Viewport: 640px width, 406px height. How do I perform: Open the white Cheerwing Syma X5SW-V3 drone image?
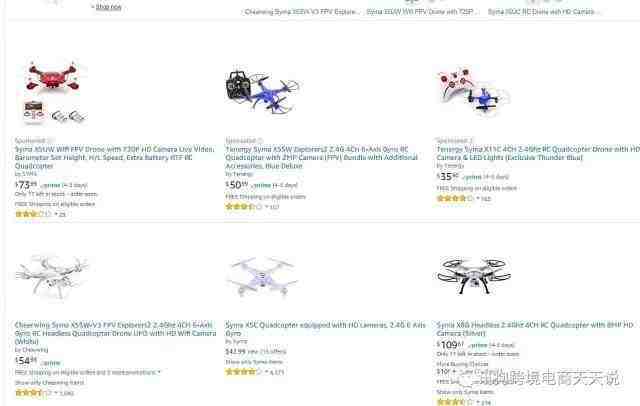pyautogui.click(x=52, y=277)
